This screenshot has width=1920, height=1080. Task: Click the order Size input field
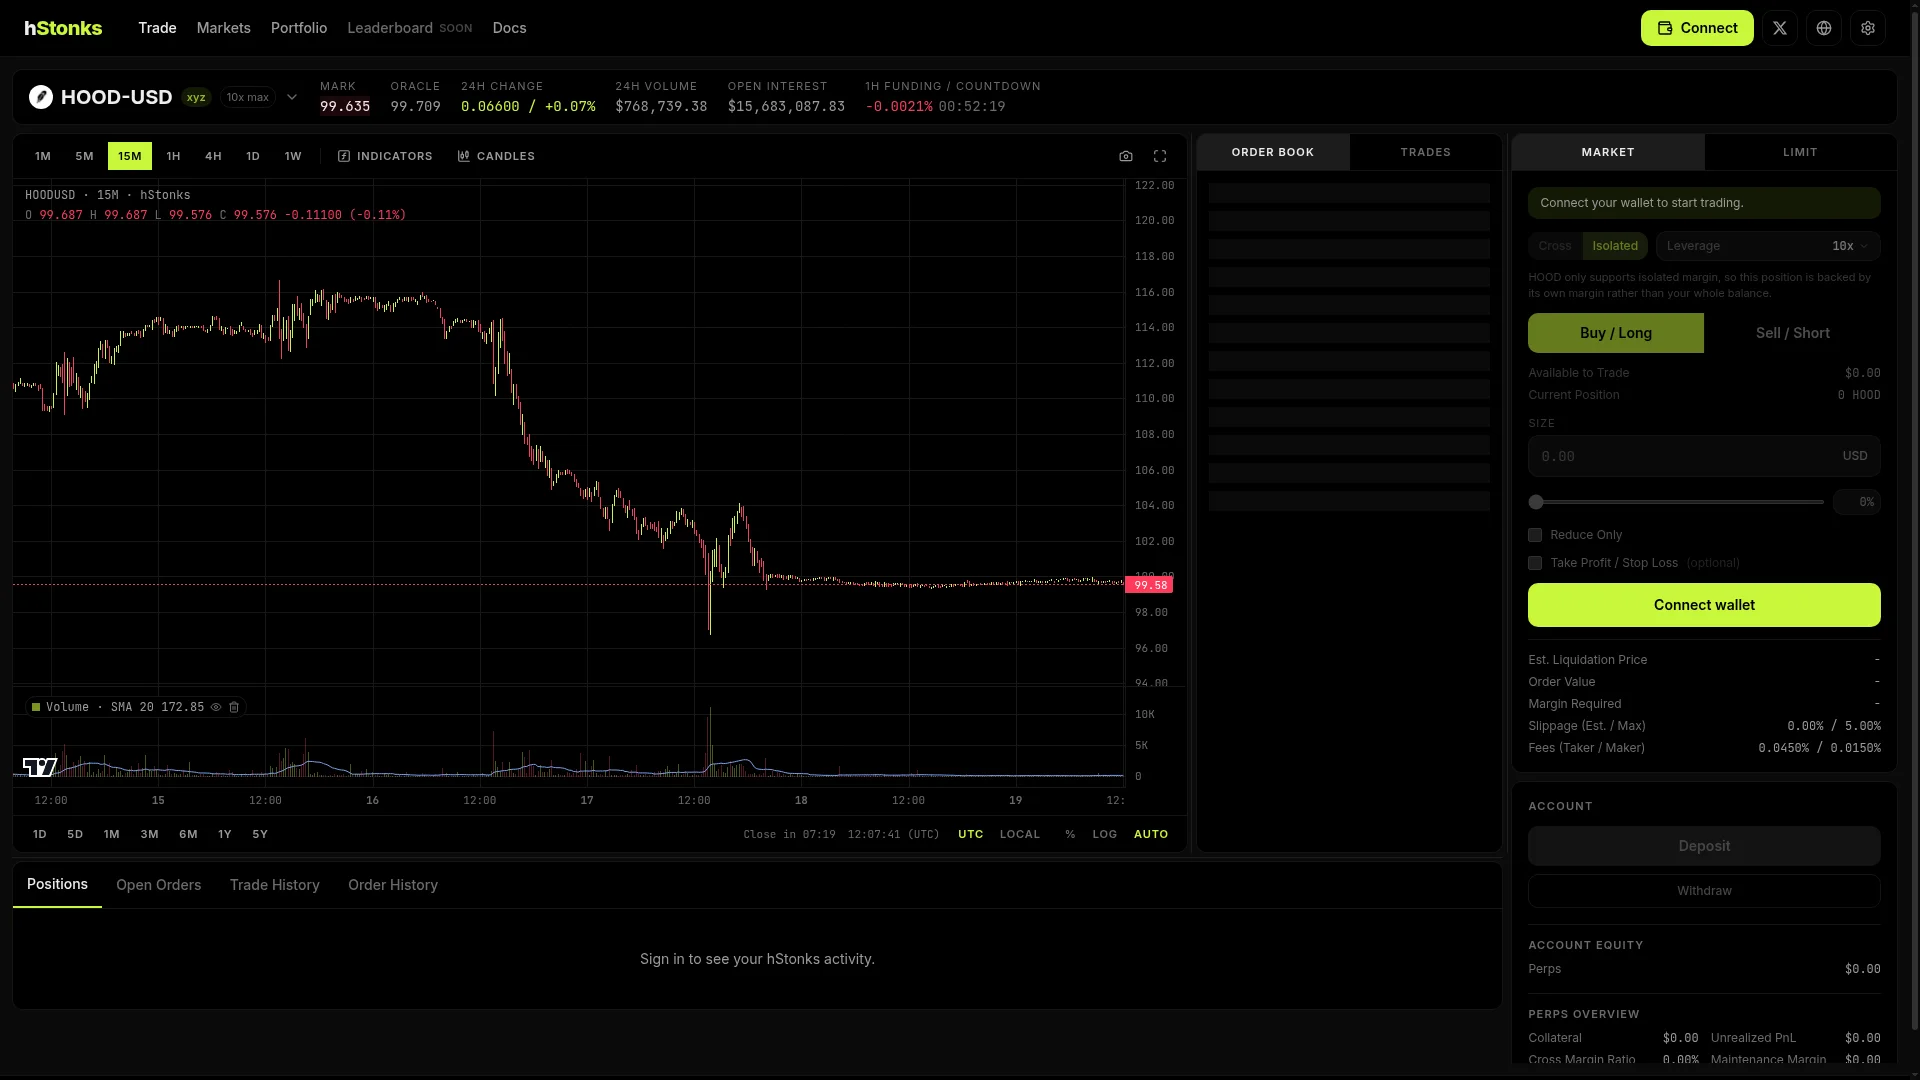point(1704,456)
